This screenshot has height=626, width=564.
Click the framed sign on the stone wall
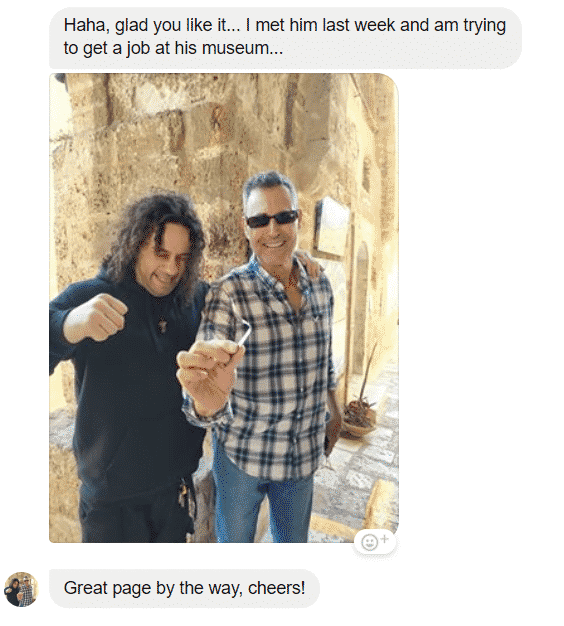pyautogui.click(x=332, y=227)
